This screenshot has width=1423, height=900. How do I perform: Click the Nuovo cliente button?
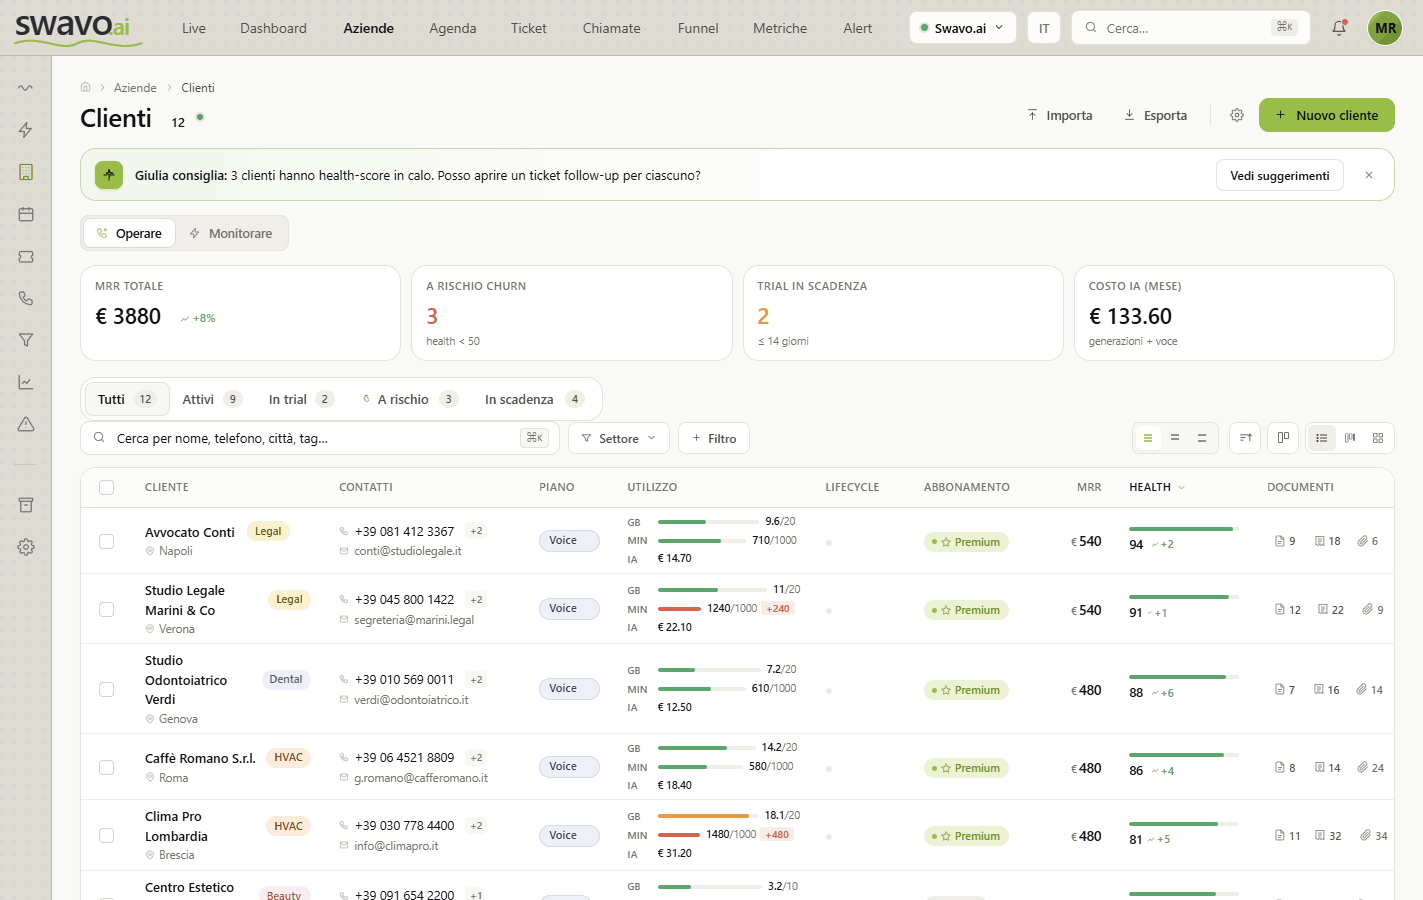pyautogui.click(x=1327, y=115)
